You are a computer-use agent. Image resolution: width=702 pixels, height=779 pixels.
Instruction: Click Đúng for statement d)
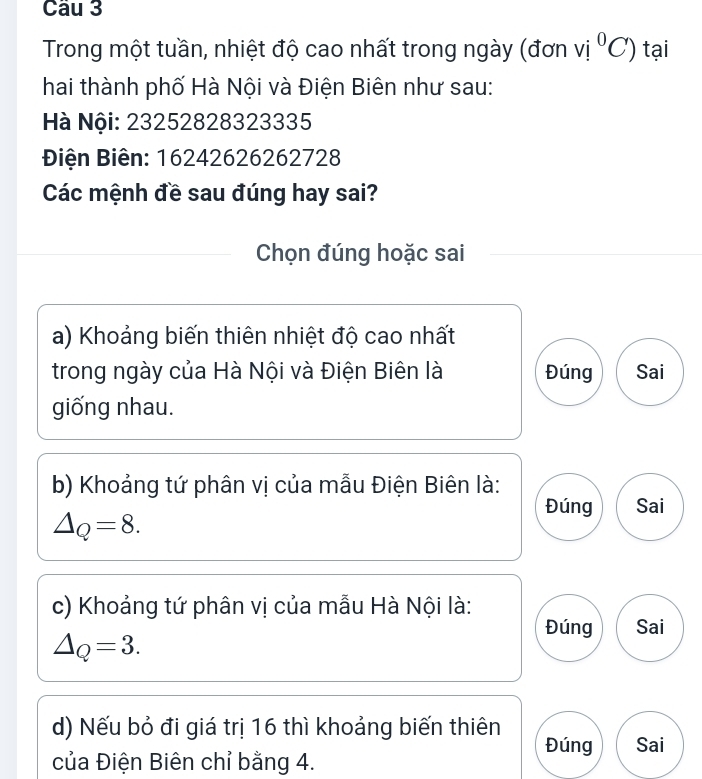(569, 745)
